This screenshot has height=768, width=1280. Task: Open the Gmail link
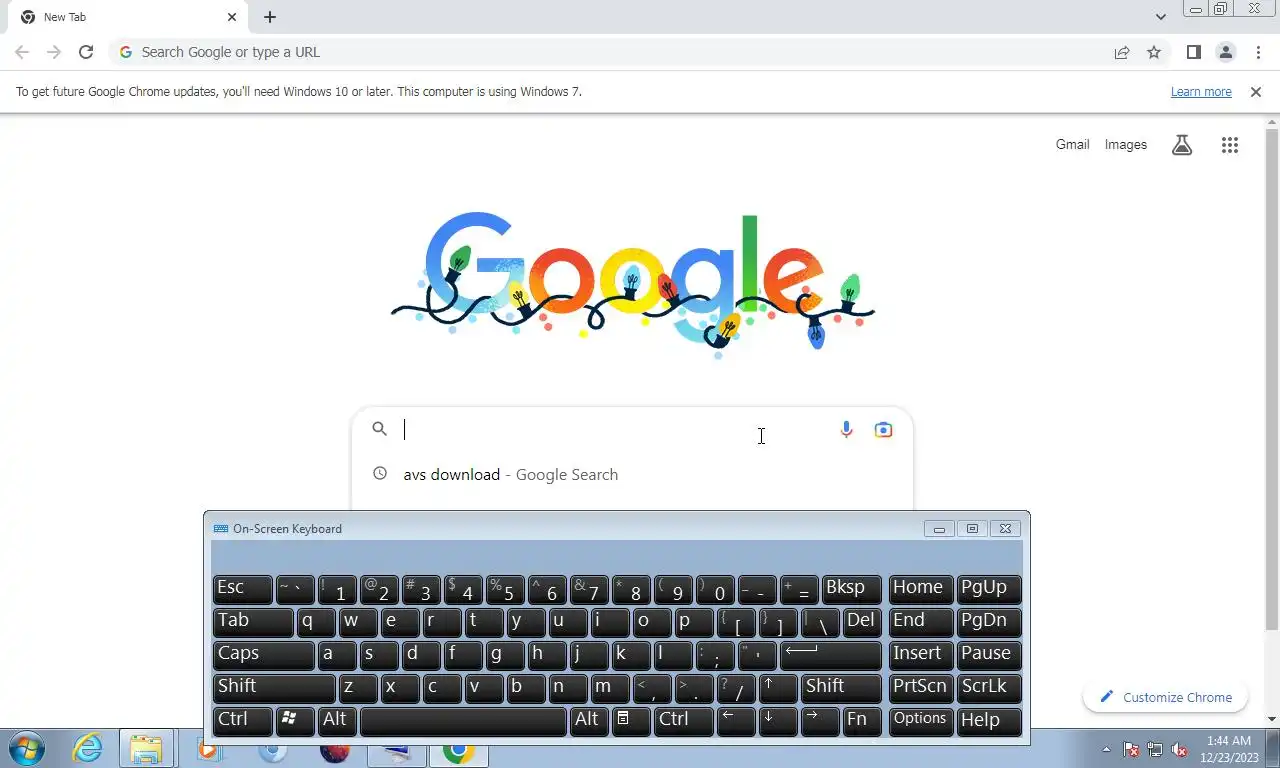click(1072, 145)
